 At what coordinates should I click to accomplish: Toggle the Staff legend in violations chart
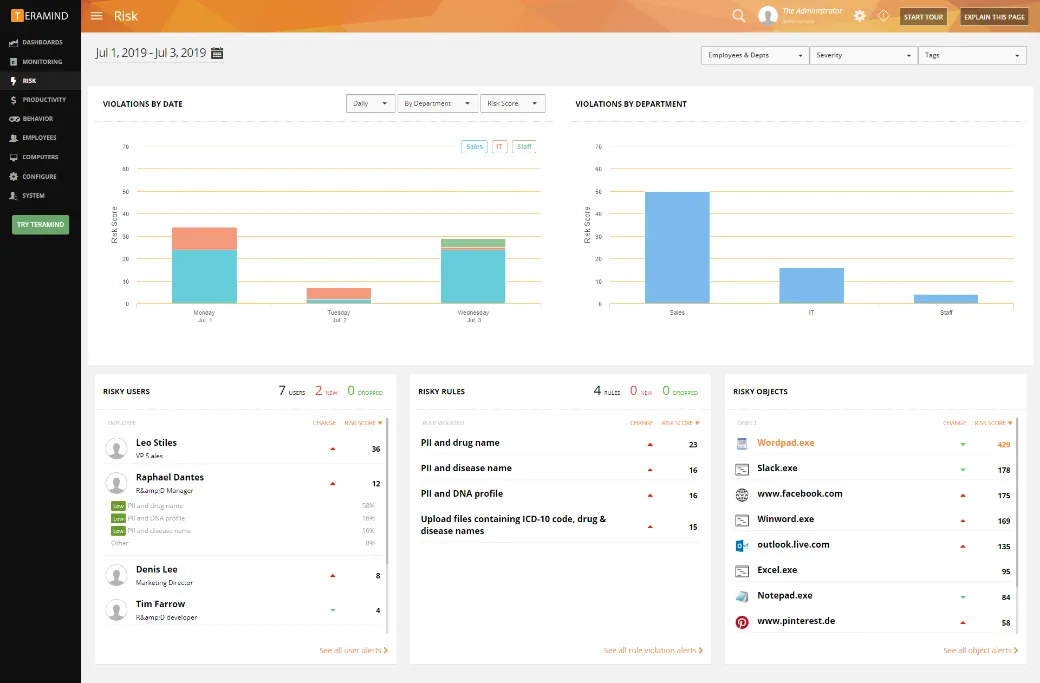[x=524, y=147]
